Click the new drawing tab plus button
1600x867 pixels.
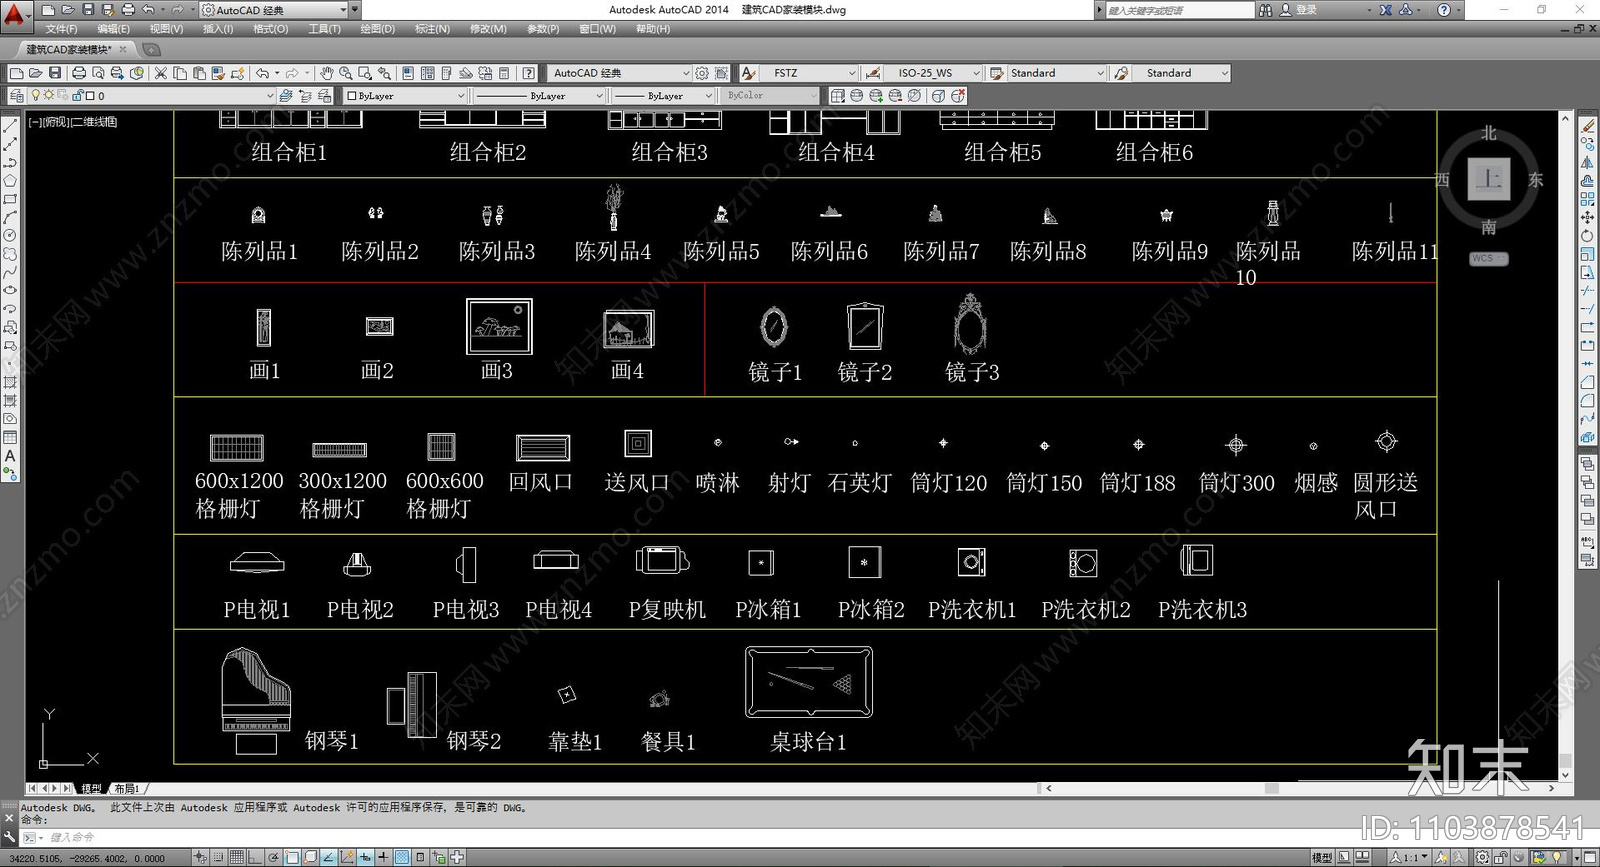(151, 49)
